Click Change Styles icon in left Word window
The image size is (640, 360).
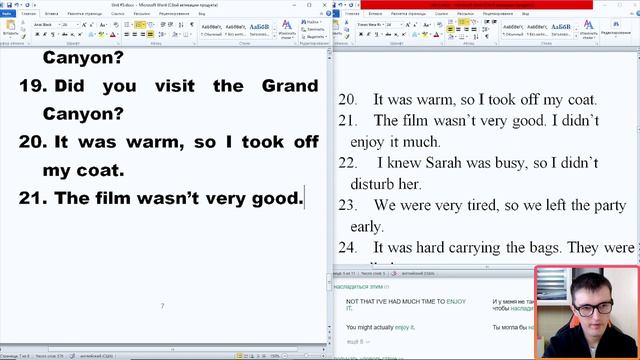(x=287, y=30)
